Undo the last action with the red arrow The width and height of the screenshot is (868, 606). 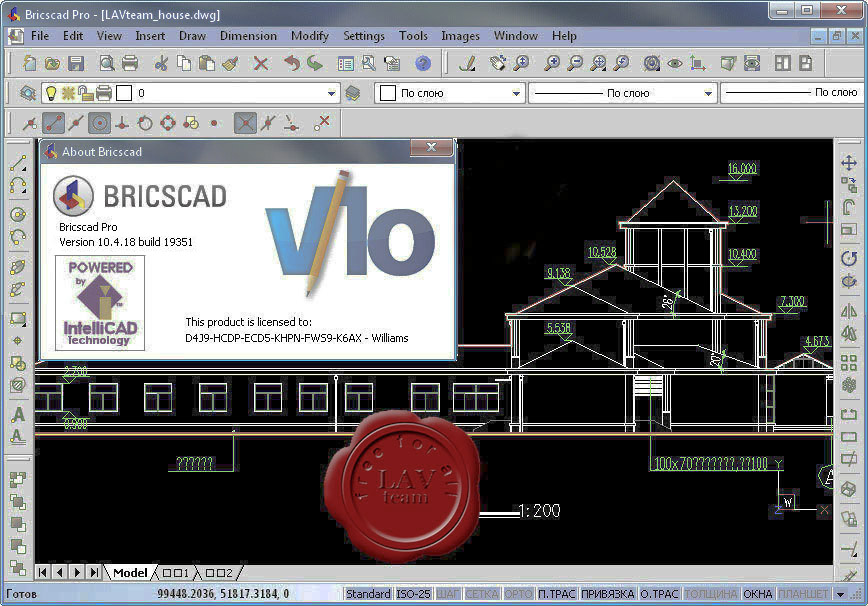pyautogui.click(x=292, y=63)
